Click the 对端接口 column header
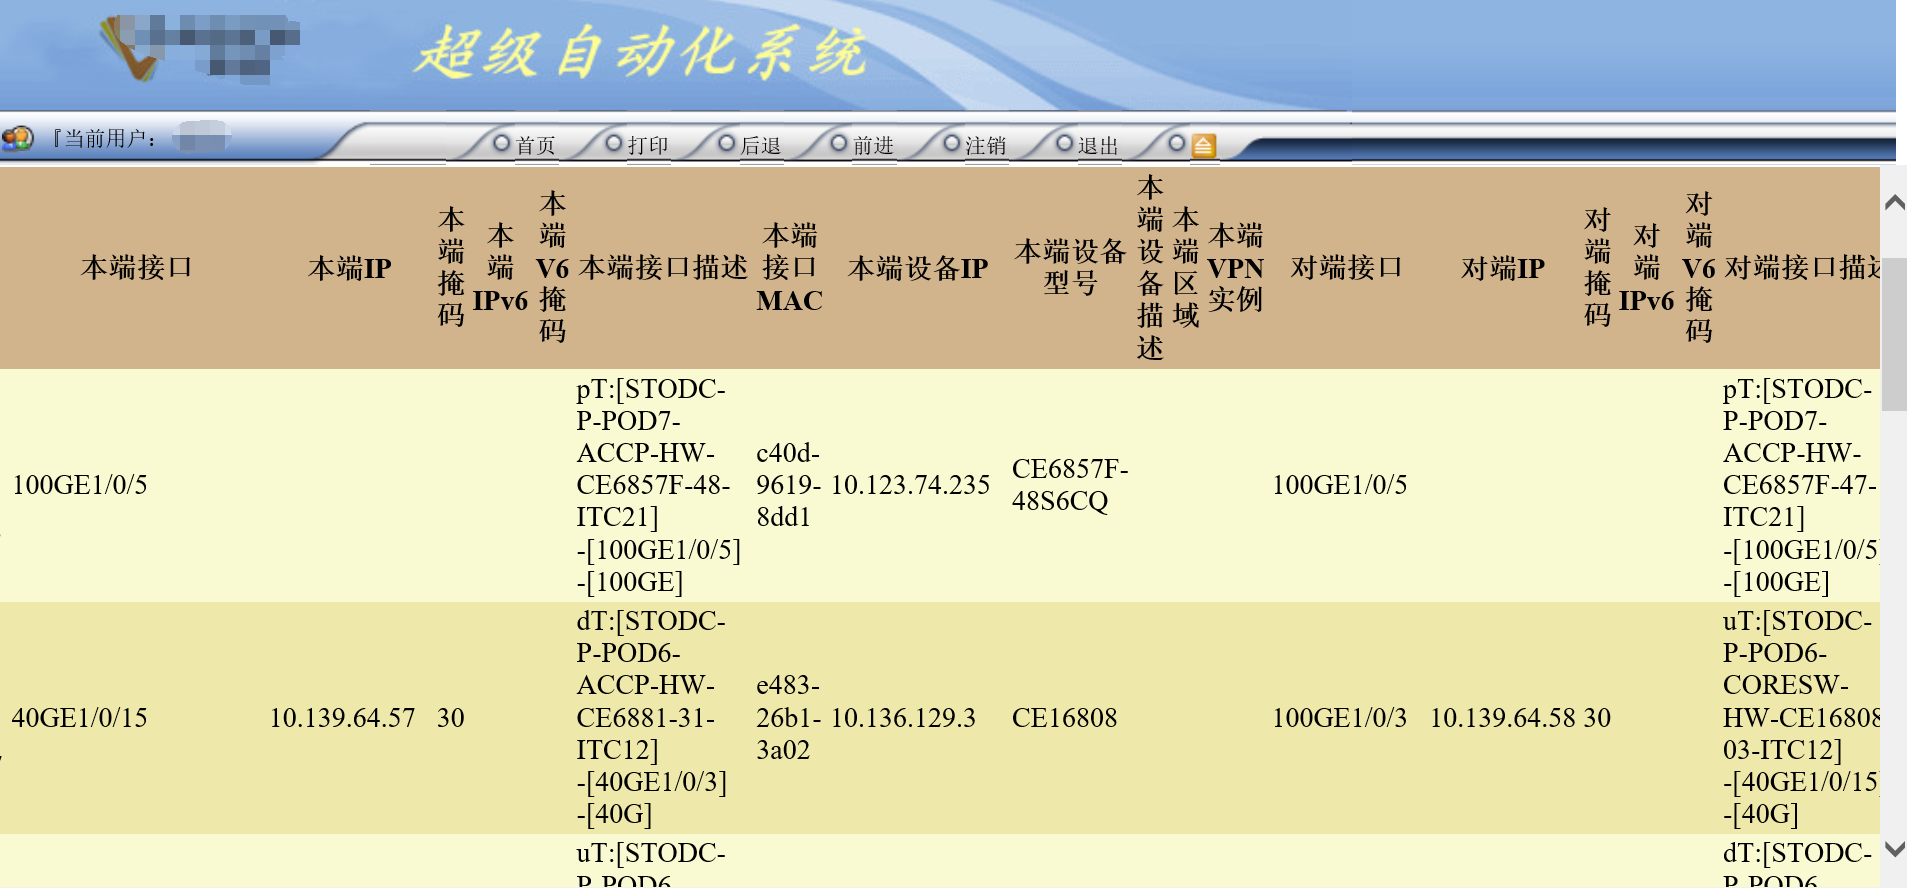 [x=1347, y=268]
